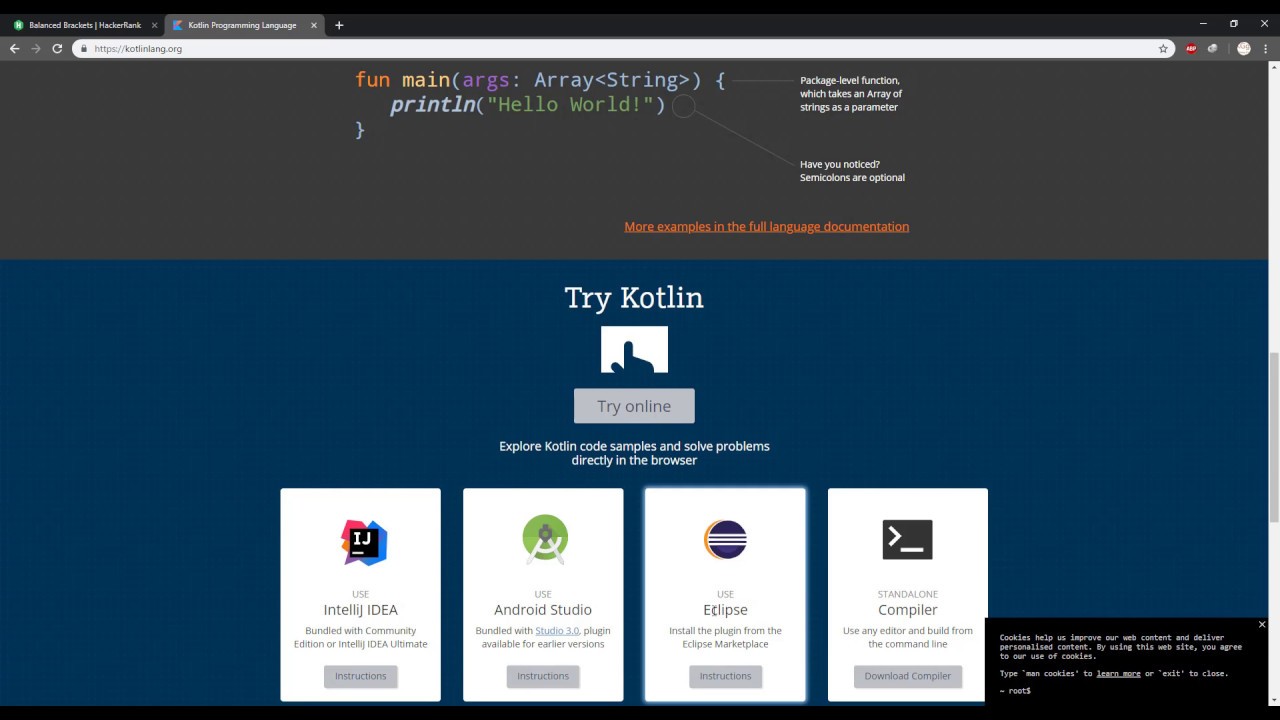This screenshot has height=720, width=1280.
Task: Open Instructions for Android Studio
Action: pos(543,676)
